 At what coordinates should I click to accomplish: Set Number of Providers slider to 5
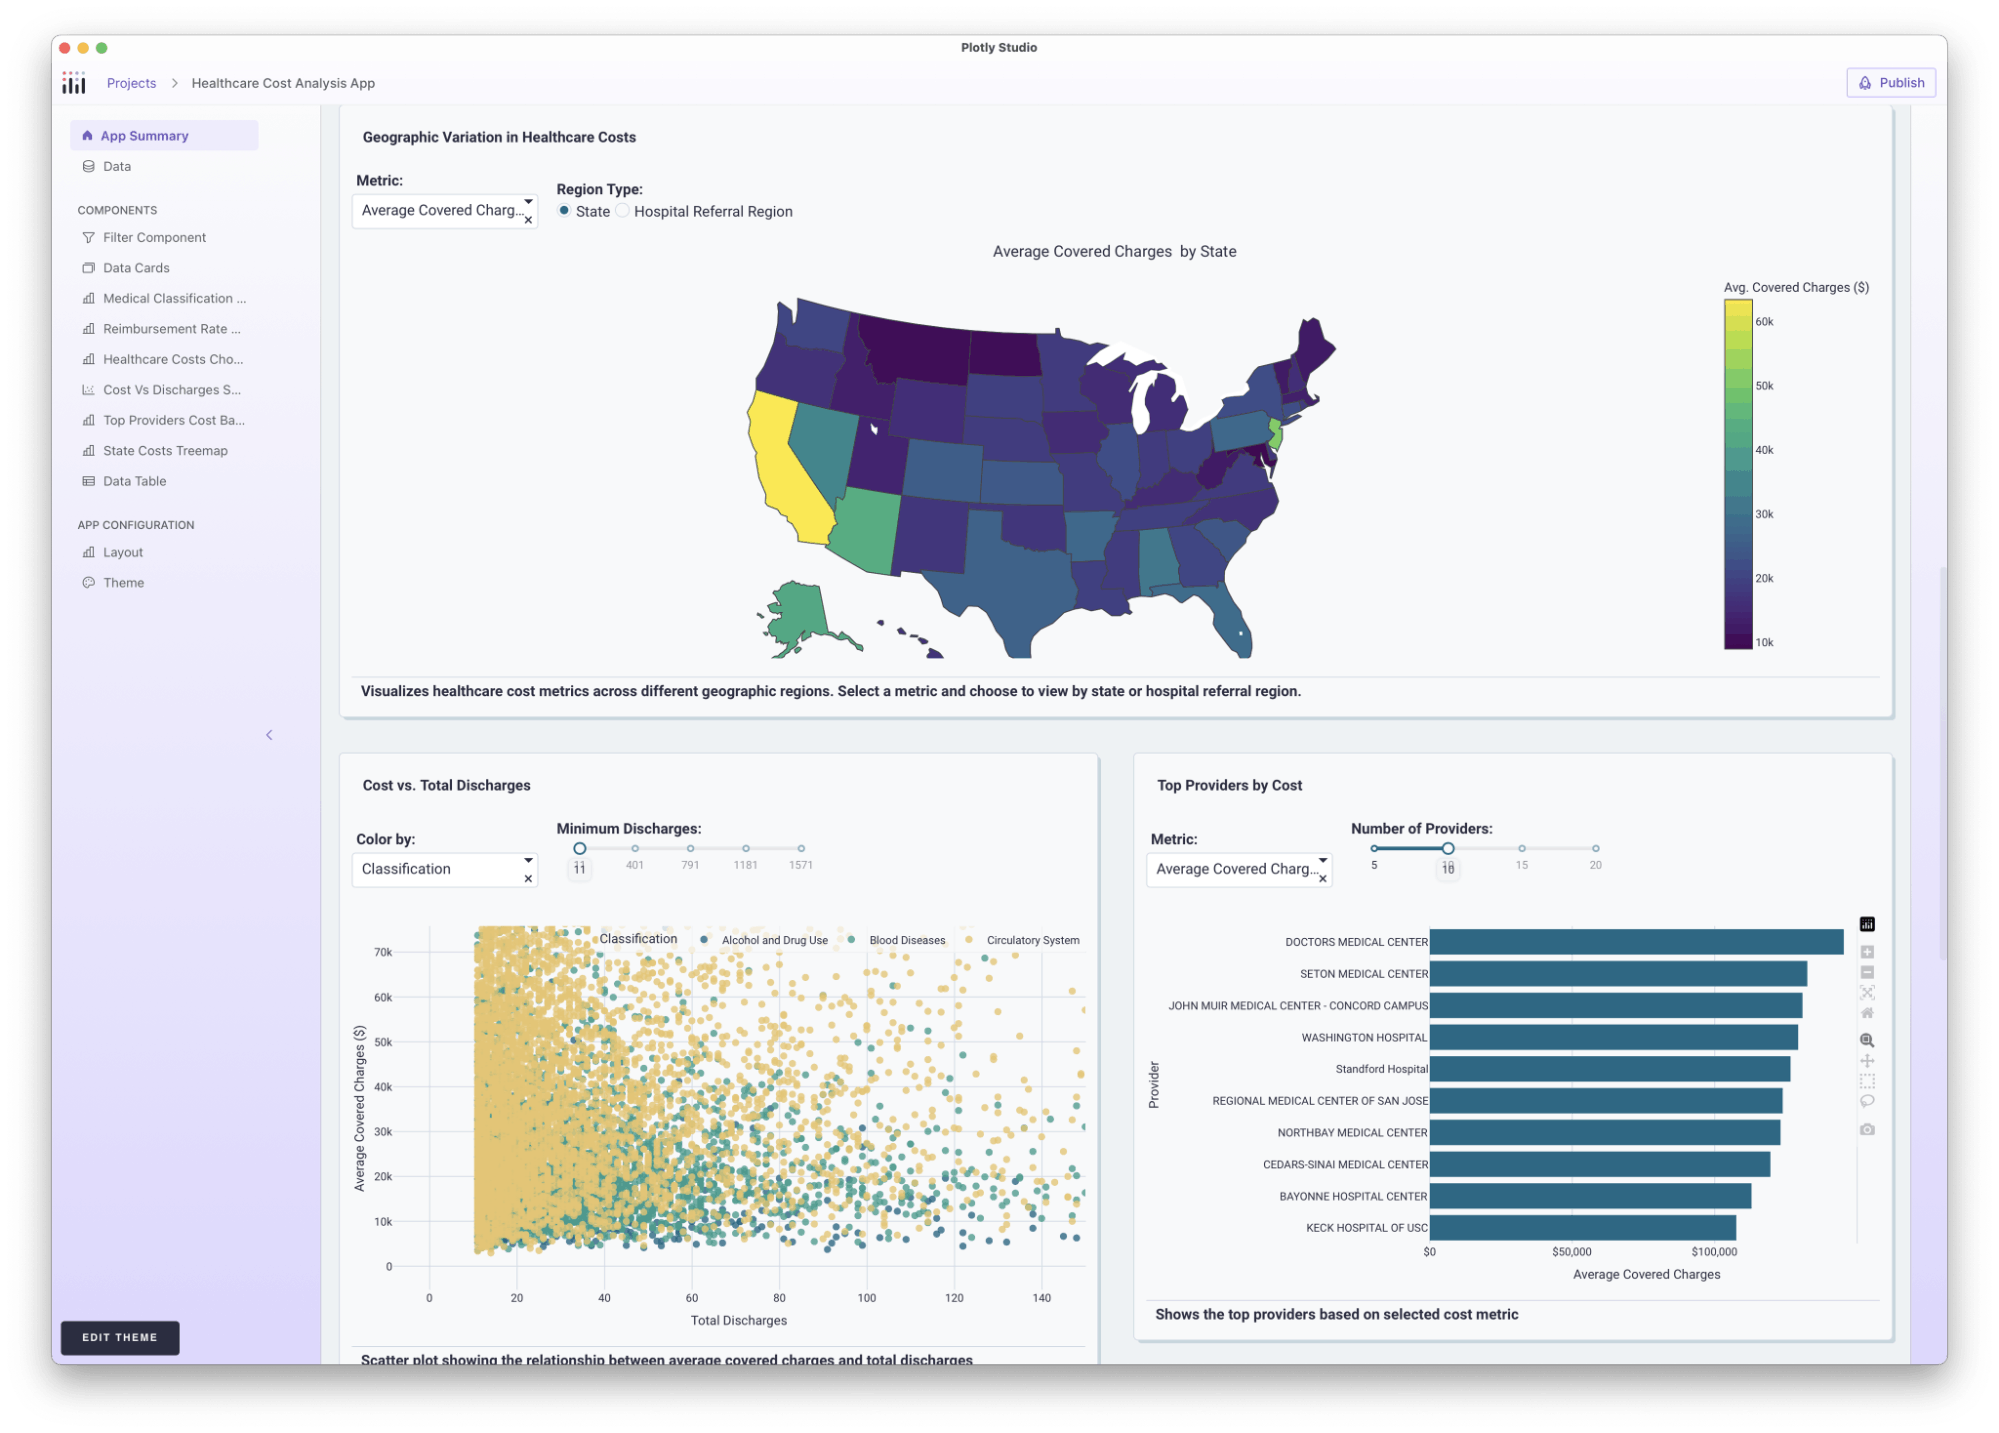point(1374,848)
